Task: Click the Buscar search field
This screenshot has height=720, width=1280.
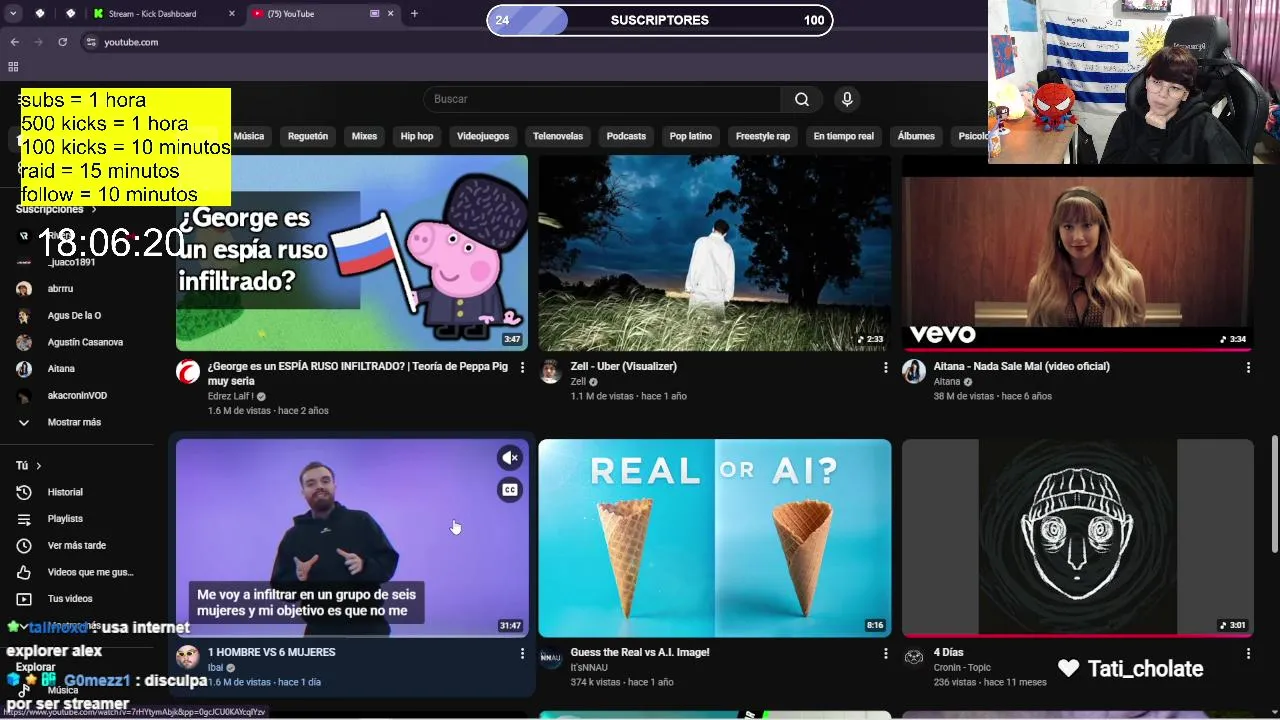Action: 603,99
